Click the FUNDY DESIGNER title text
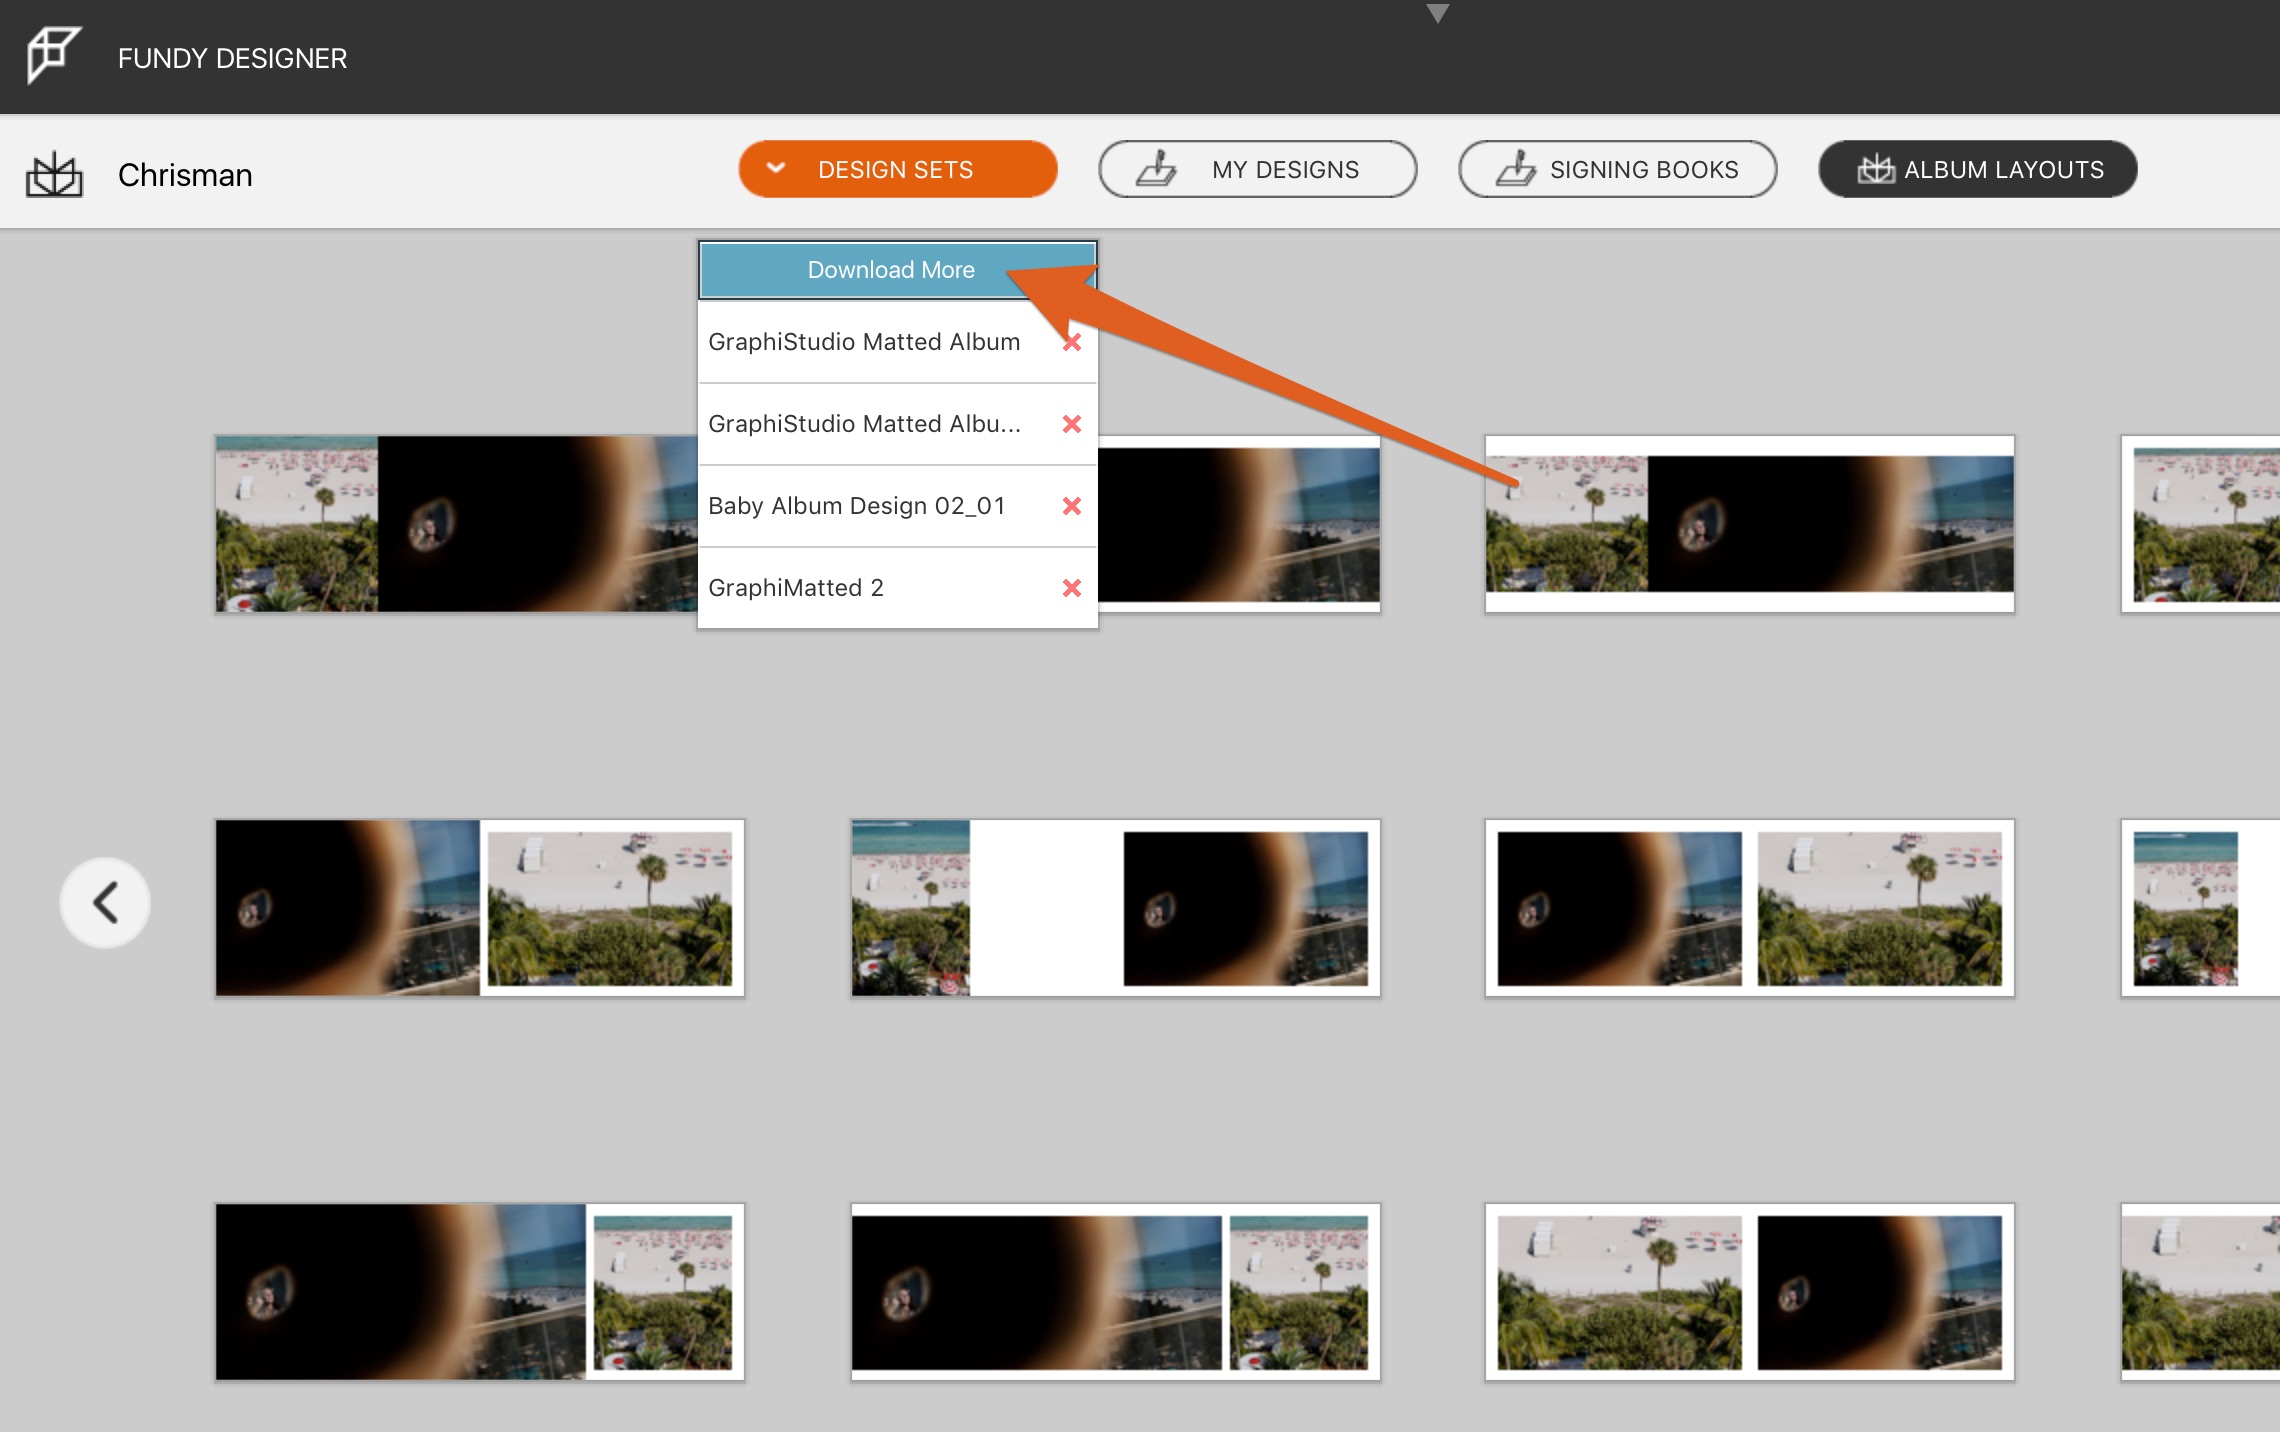Viewport: 2280px width, 1432px height. click(x=232, y=58)
